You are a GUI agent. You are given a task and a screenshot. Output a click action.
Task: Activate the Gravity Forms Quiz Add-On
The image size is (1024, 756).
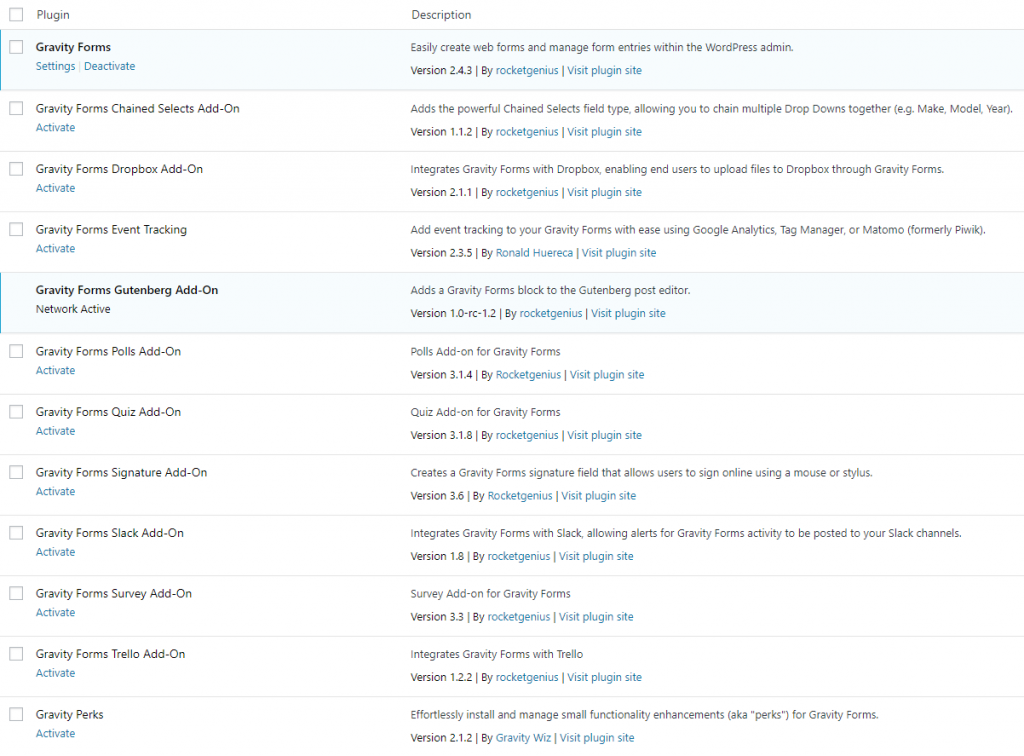coord(55,430)
